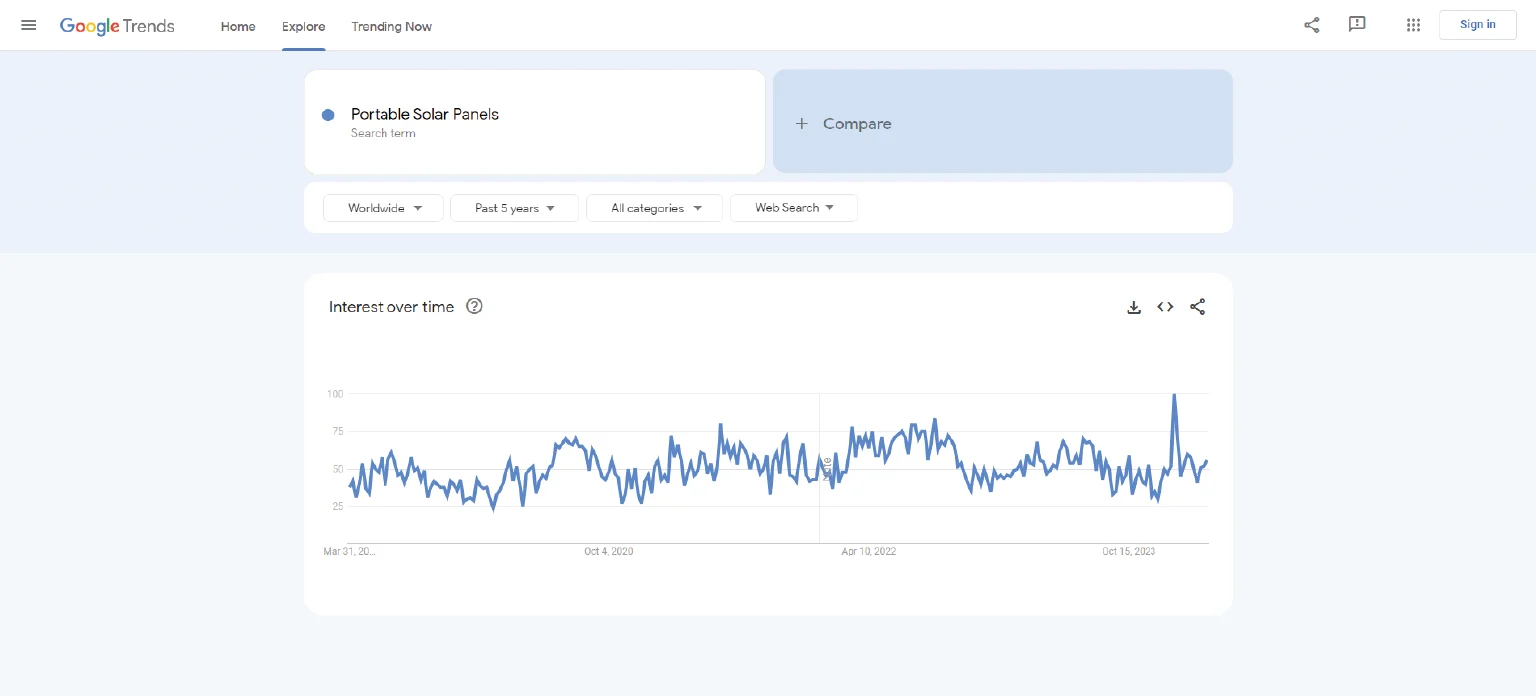
Task: Switch to the Trending Now tab
Action: (391, 26)
